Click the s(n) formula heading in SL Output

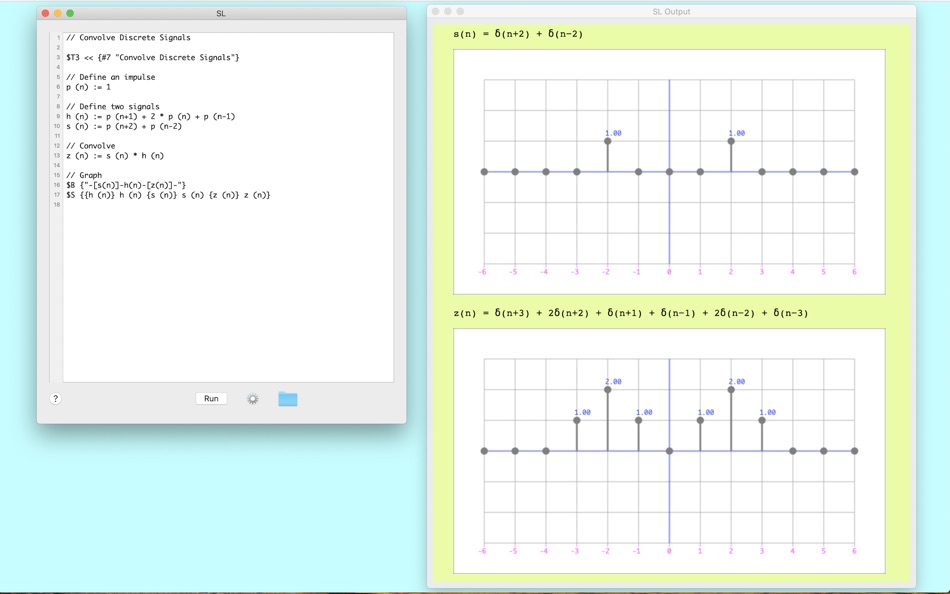518,34
